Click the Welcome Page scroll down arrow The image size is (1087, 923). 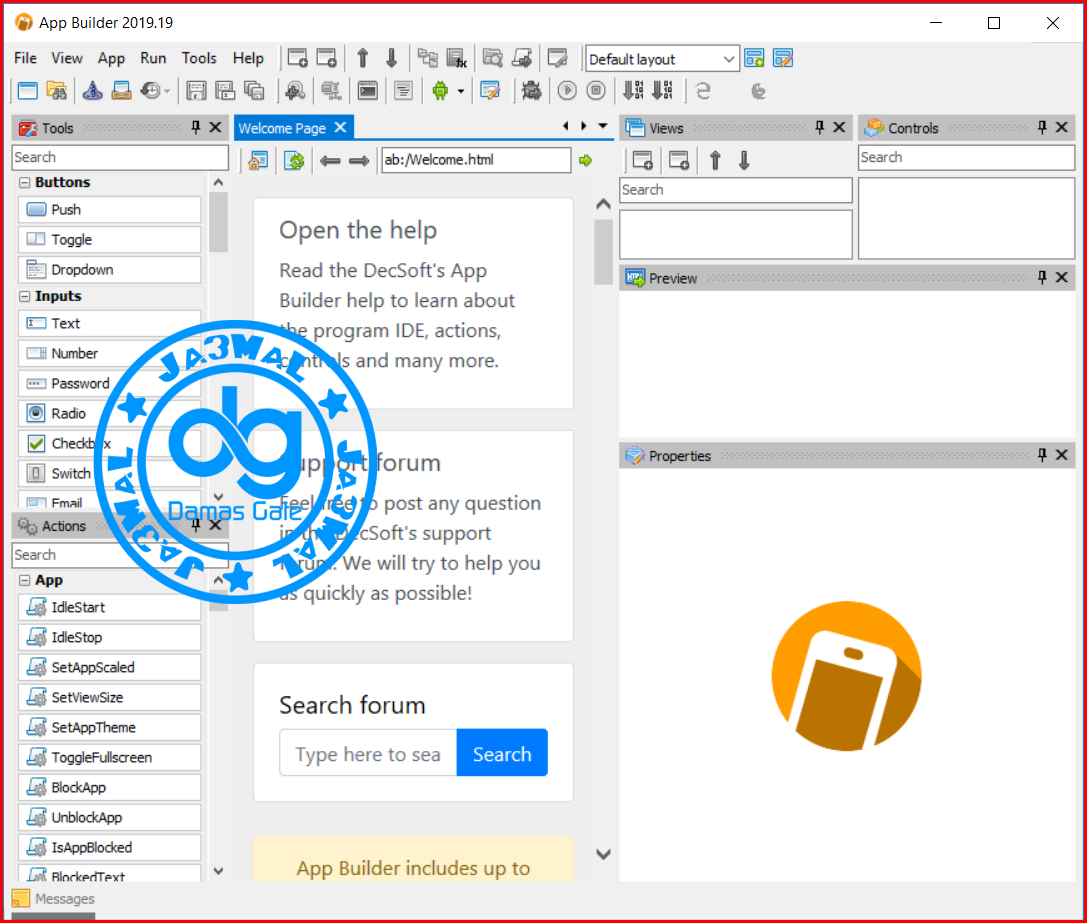(603, 854)
